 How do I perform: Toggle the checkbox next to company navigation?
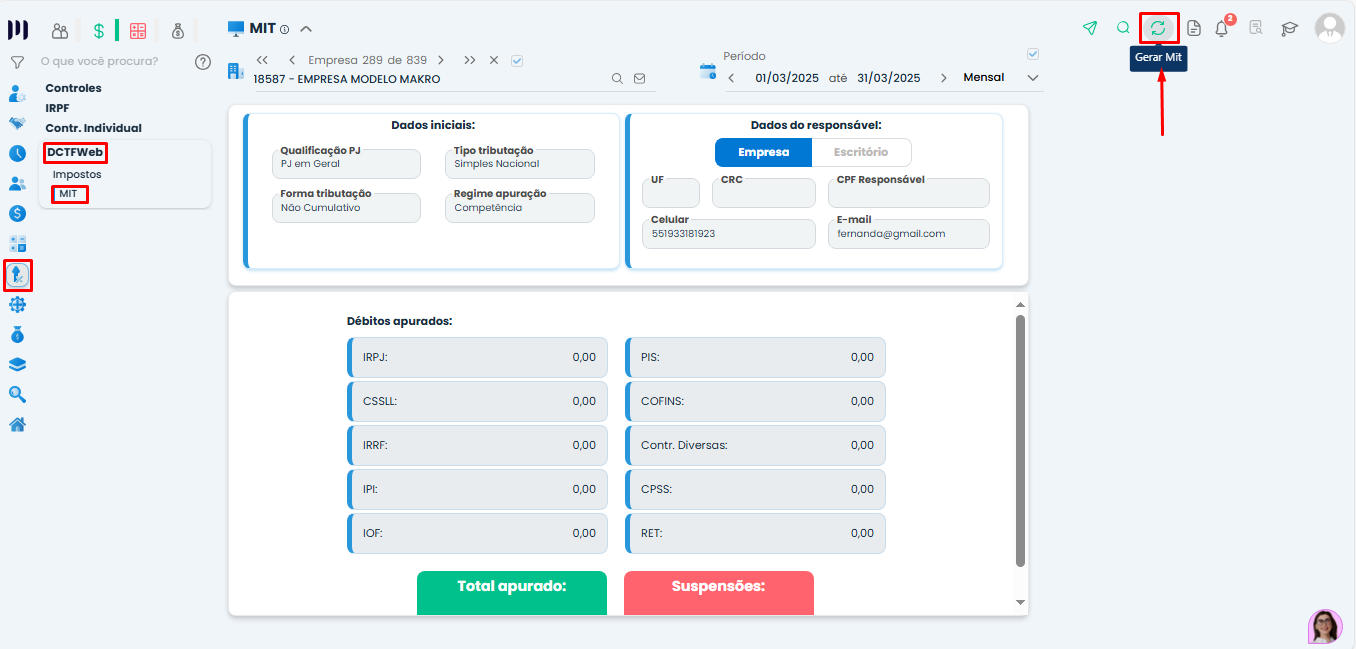click(x=517, y=60)
